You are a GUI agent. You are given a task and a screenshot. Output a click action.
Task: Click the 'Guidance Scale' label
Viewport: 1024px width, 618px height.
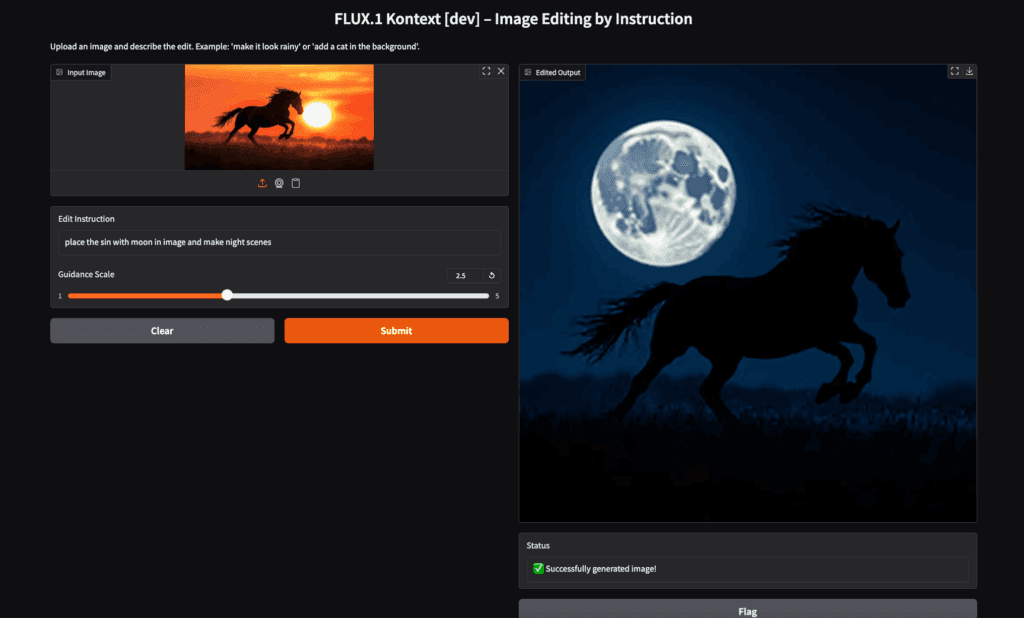[86, 274]
